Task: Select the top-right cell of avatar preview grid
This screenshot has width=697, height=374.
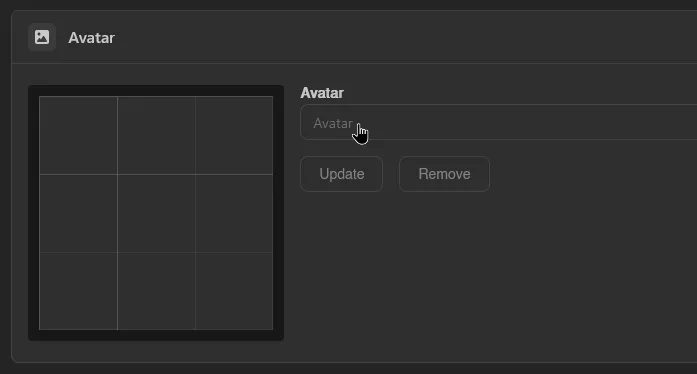Action: [x=234, y=135]
